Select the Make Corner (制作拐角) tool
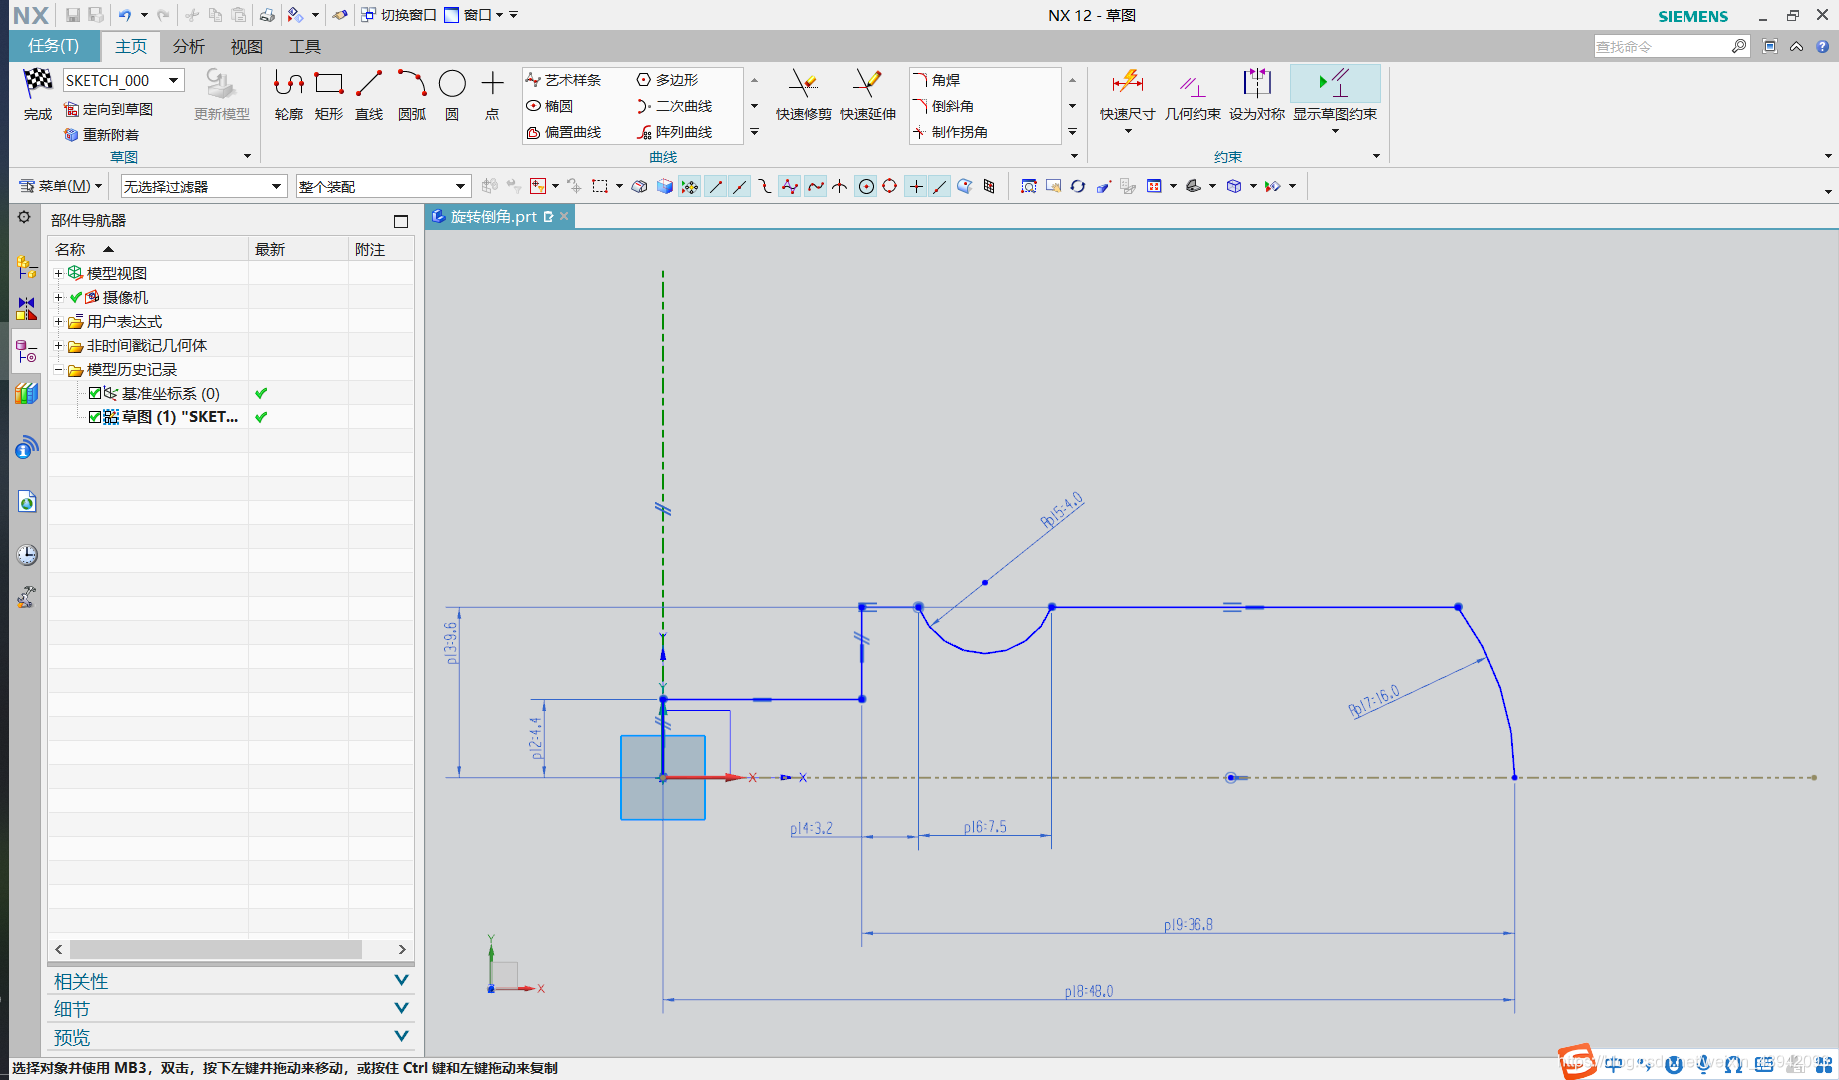 [x=951, y=132]
